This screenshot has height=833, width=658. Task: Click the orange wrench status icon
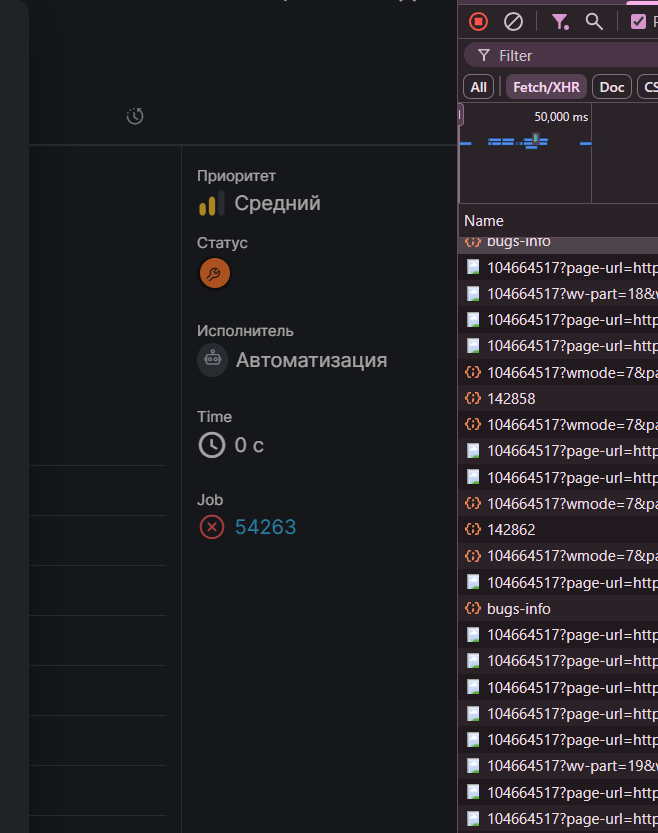point(214,273)
